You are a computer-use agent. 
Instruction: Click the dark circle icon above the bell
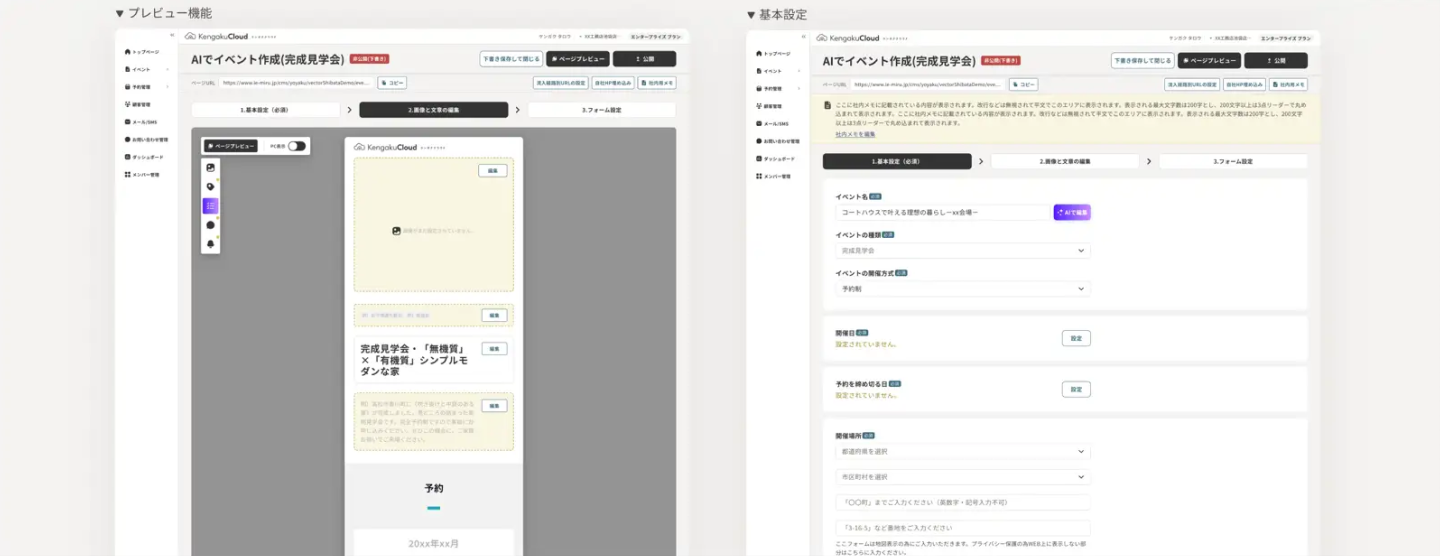tap(210, 225)
